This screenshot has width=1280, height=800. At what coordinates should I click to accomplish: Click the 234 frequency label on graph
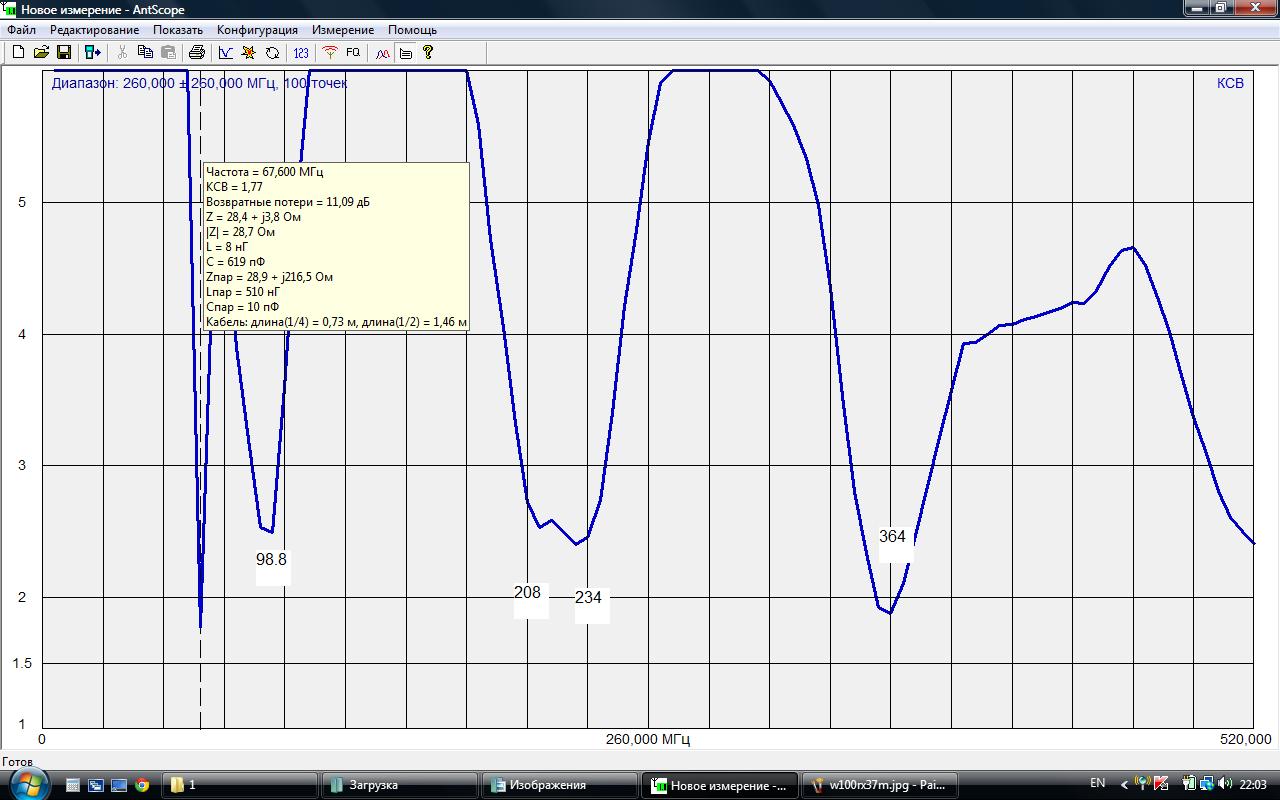589,598
